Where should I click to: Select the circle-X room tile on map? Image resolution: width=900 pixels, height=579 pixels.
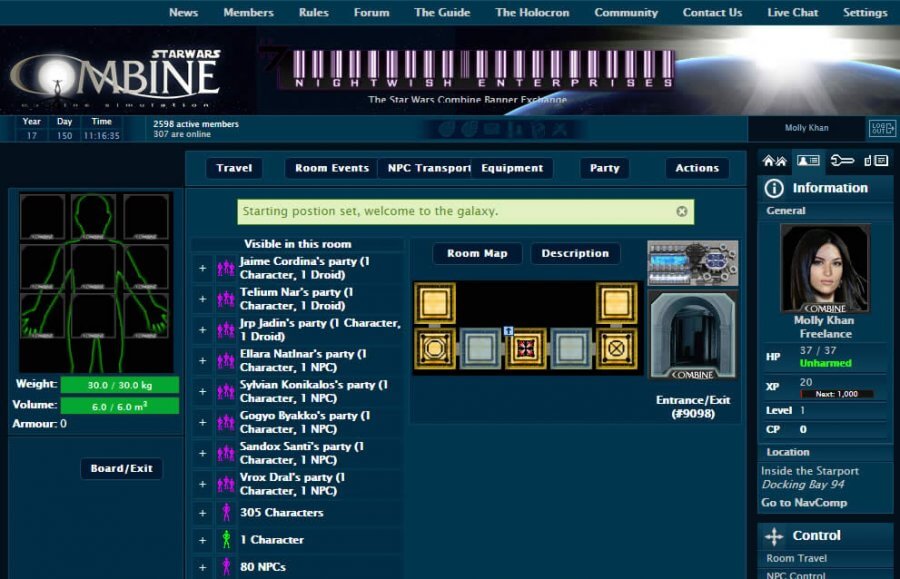click(616, 348)
